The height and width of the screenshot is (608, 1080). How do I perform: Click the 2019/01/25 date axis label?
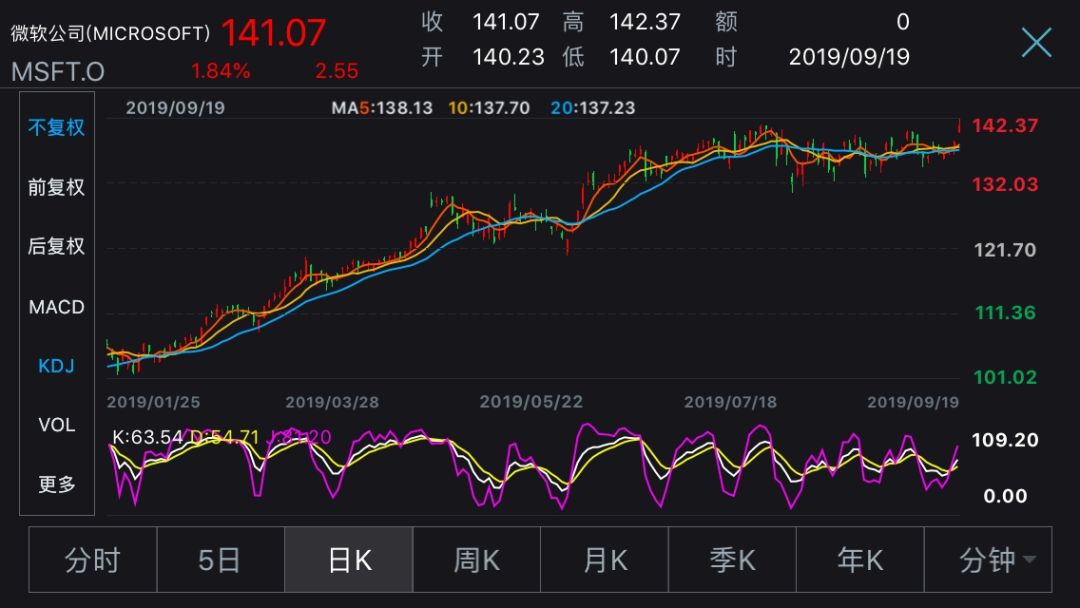[x=153, y=402]
